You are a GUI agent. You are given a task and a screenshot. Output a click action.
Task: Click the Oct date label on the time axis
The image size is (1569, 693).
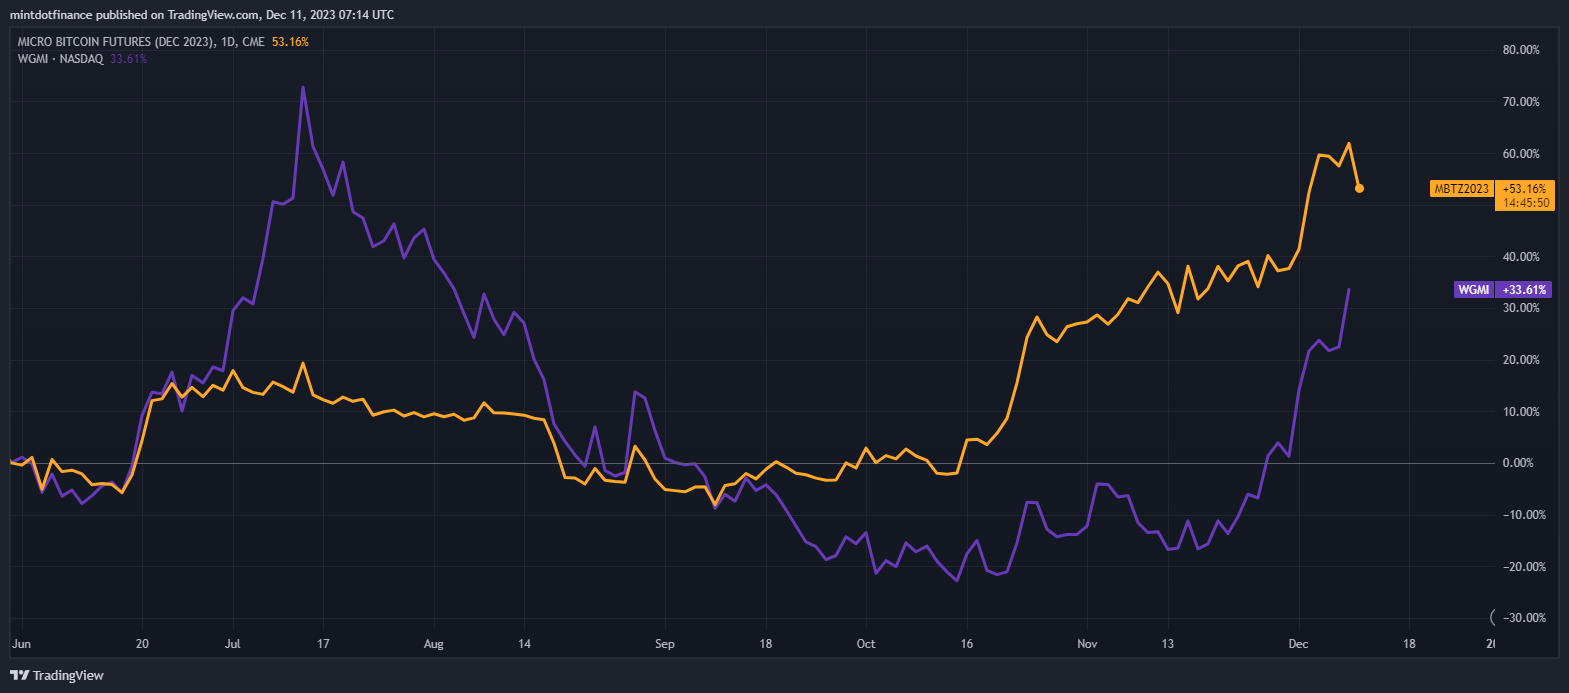tap(866, 644)
